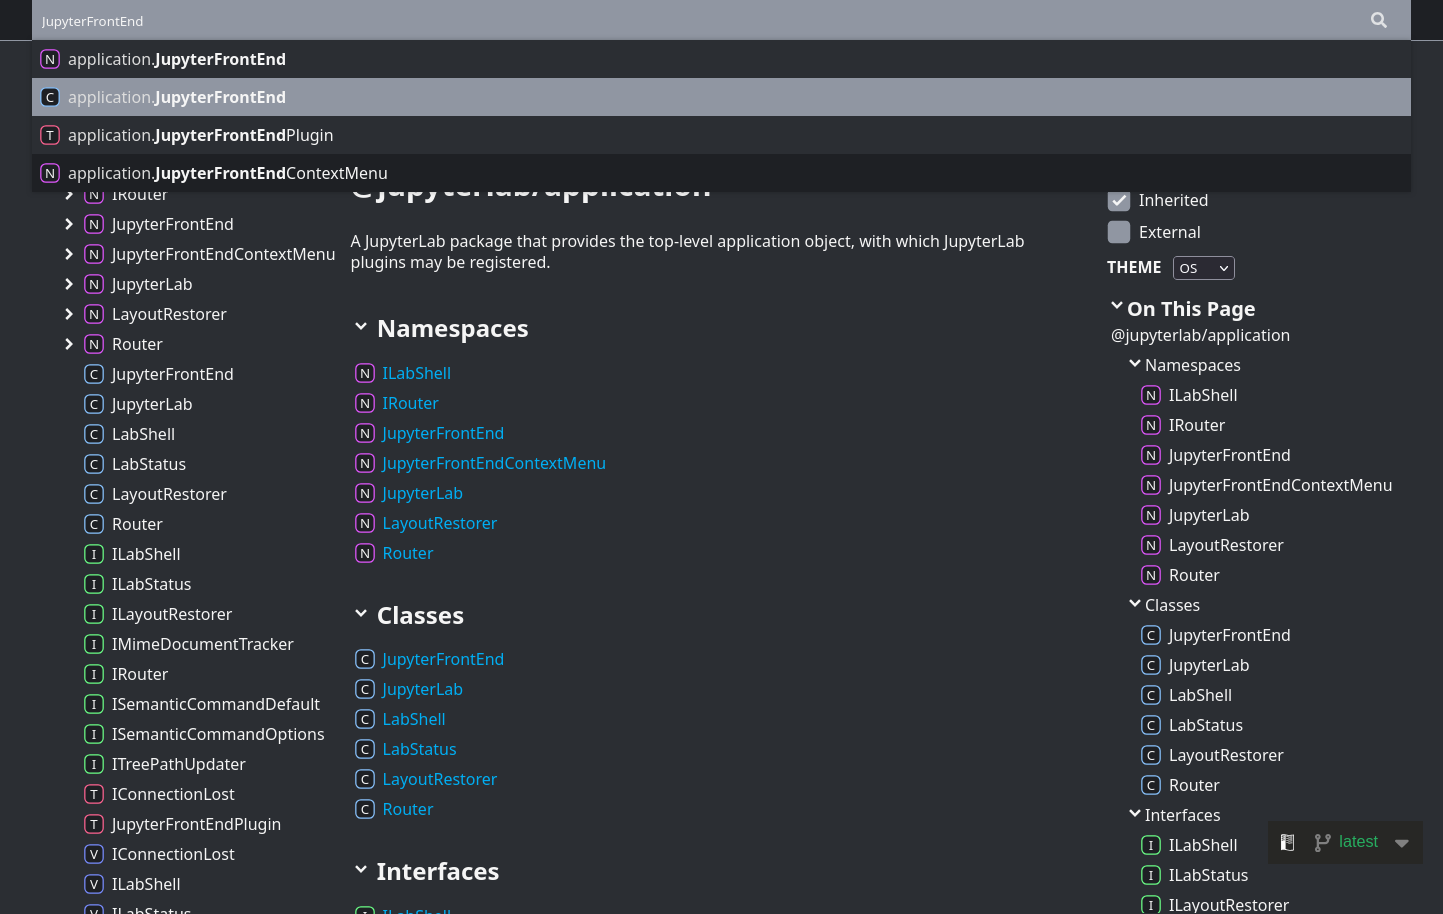Open LabStatus class link in main content
Screen dimensions: 1443x914
coord(419,749)
